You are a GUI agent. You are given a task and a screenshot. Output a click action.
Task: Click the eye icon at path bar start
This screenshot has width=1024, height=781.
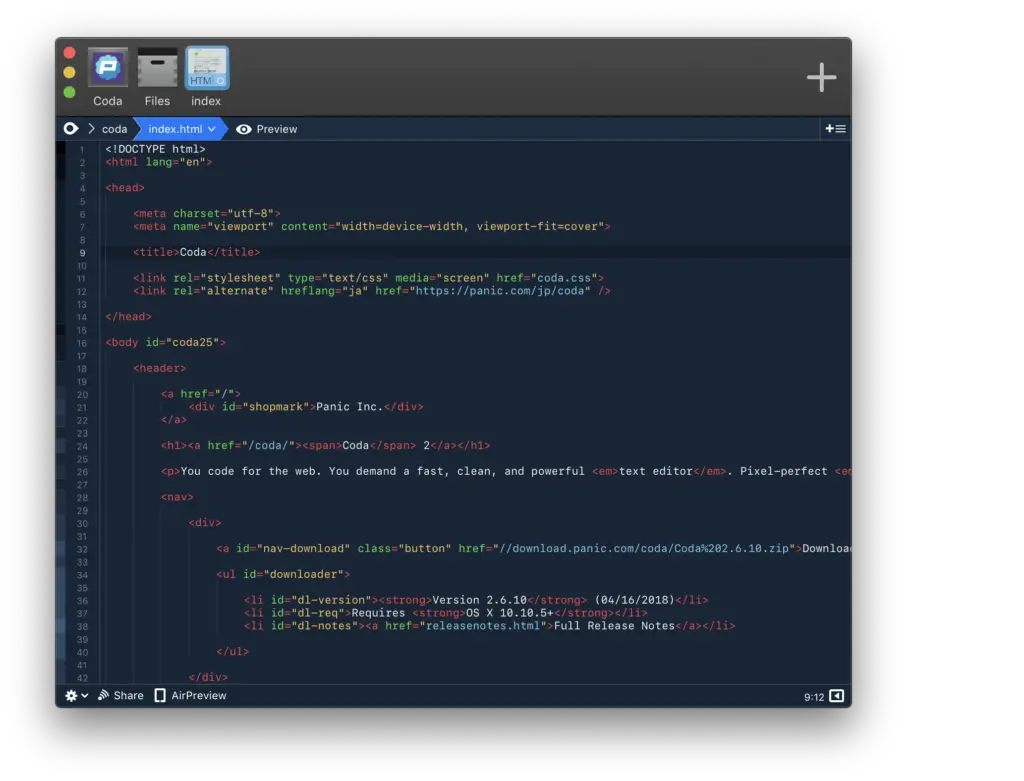pyautogui.click(x=71, y=129)
